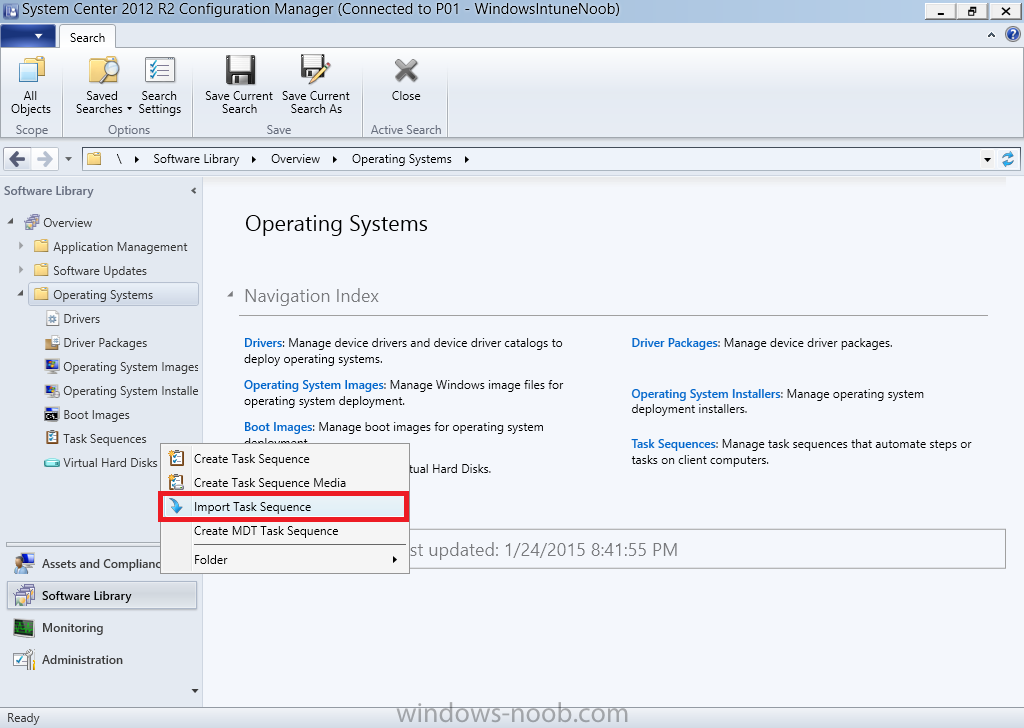The image size is (1024, 728).
Task: Select the Virtual Hard Disks node
Action: [x=101, y=462]
